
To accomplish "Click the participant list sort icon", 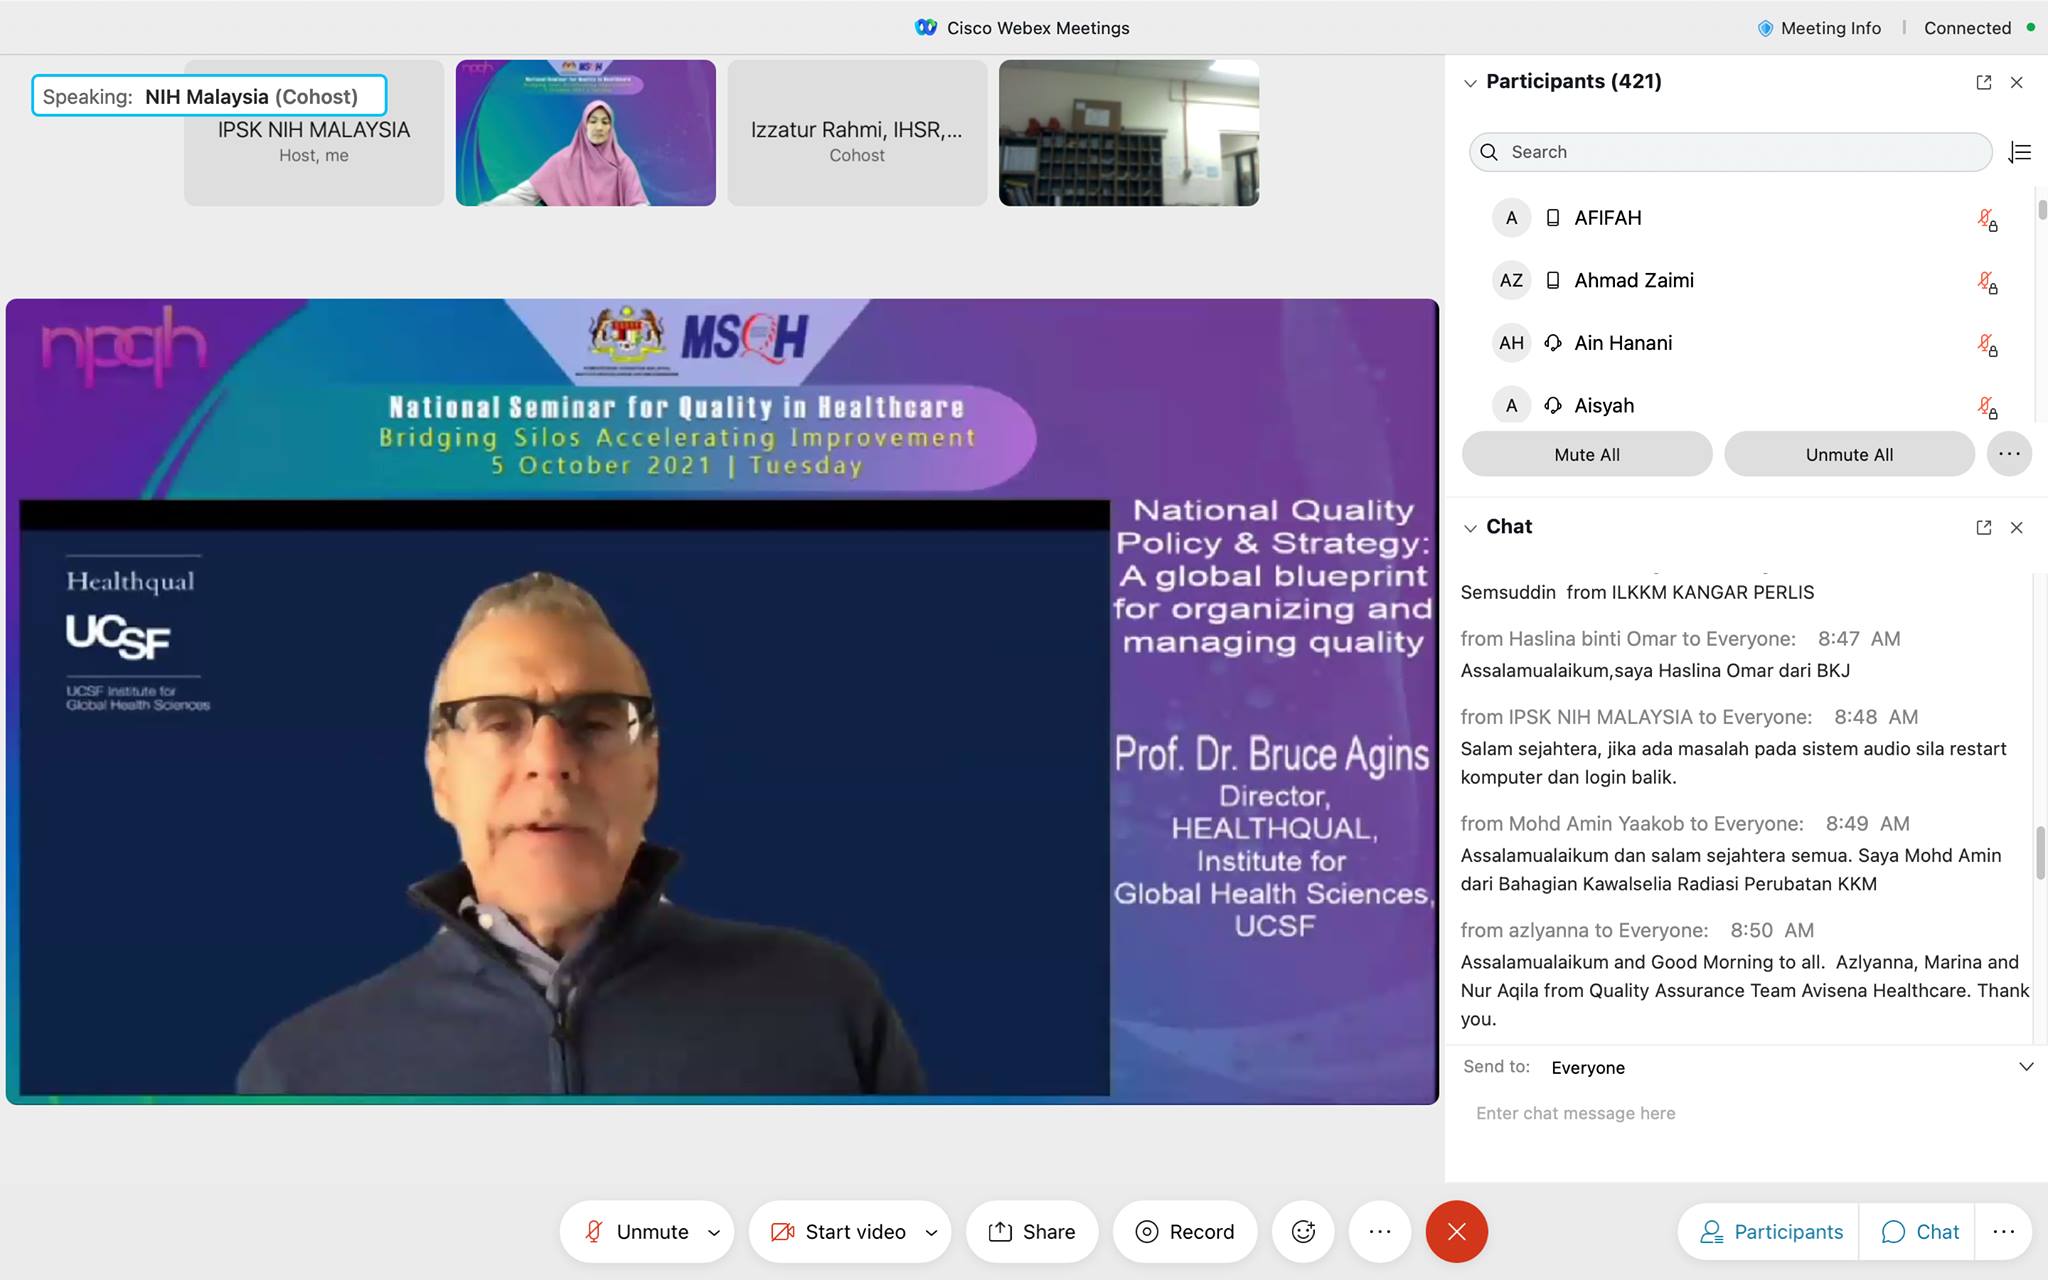I will coord(2019,152).
